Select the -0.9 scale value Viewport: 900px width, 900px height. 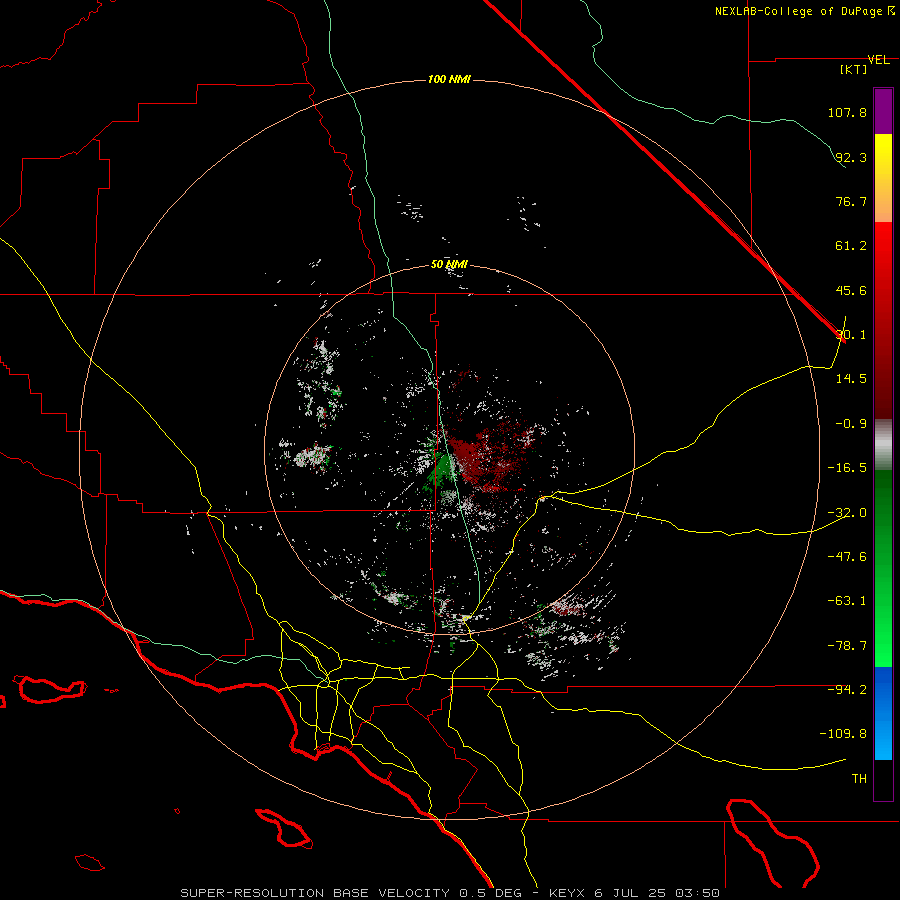[851, 424]
